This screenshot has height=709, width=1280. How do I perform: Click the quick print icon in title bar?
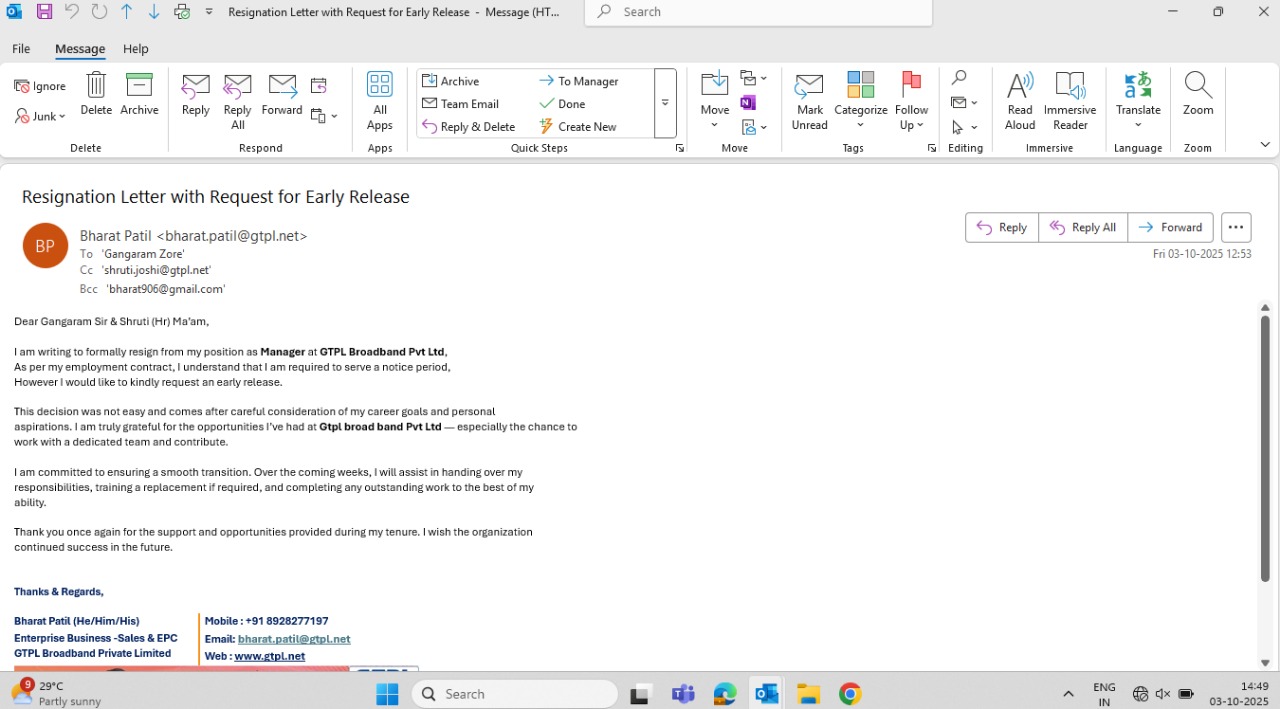point(182,12)
